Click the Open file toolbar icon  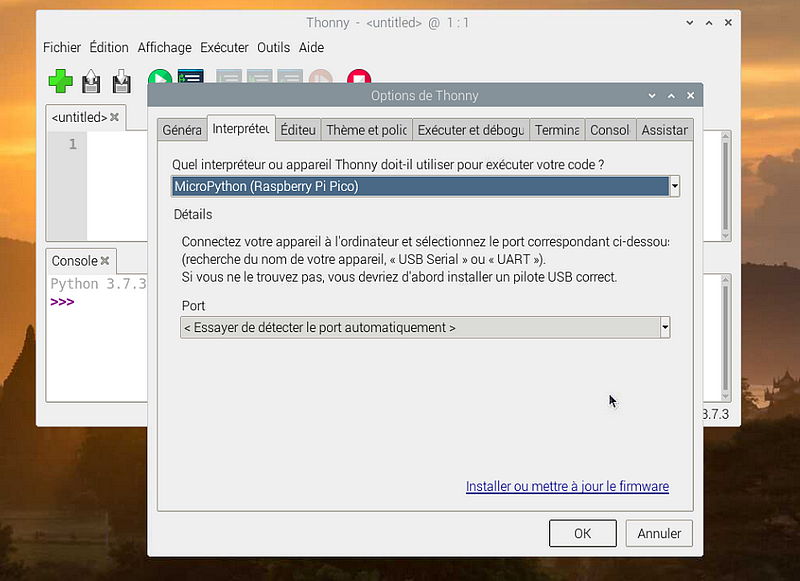tap(91, 81)
